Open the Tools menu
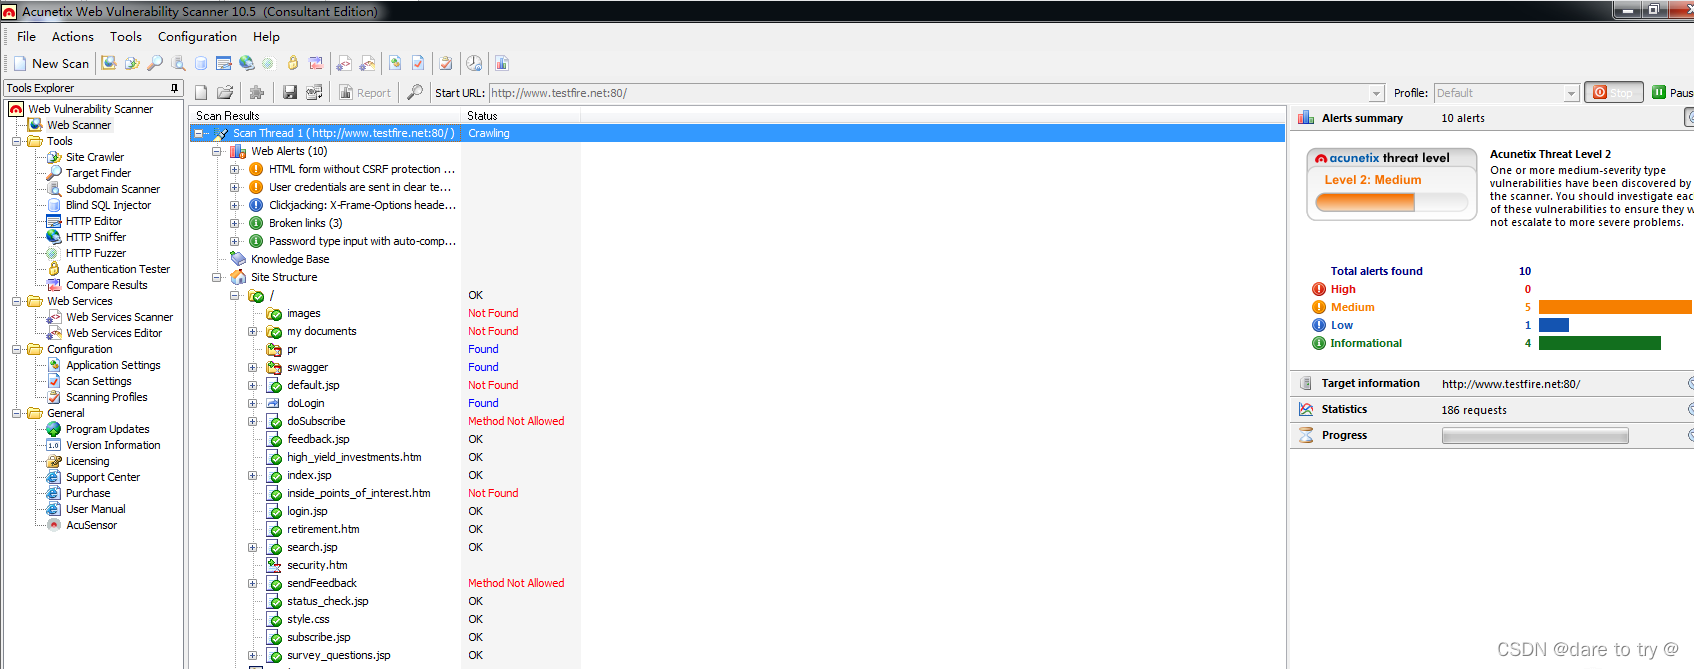This screenshot has height=669, width=1694. coord(126,37)
